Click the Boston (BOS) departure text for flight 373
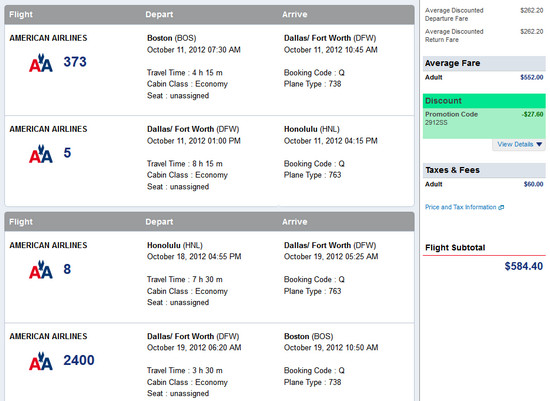550x401 pixels. point(172,38)
